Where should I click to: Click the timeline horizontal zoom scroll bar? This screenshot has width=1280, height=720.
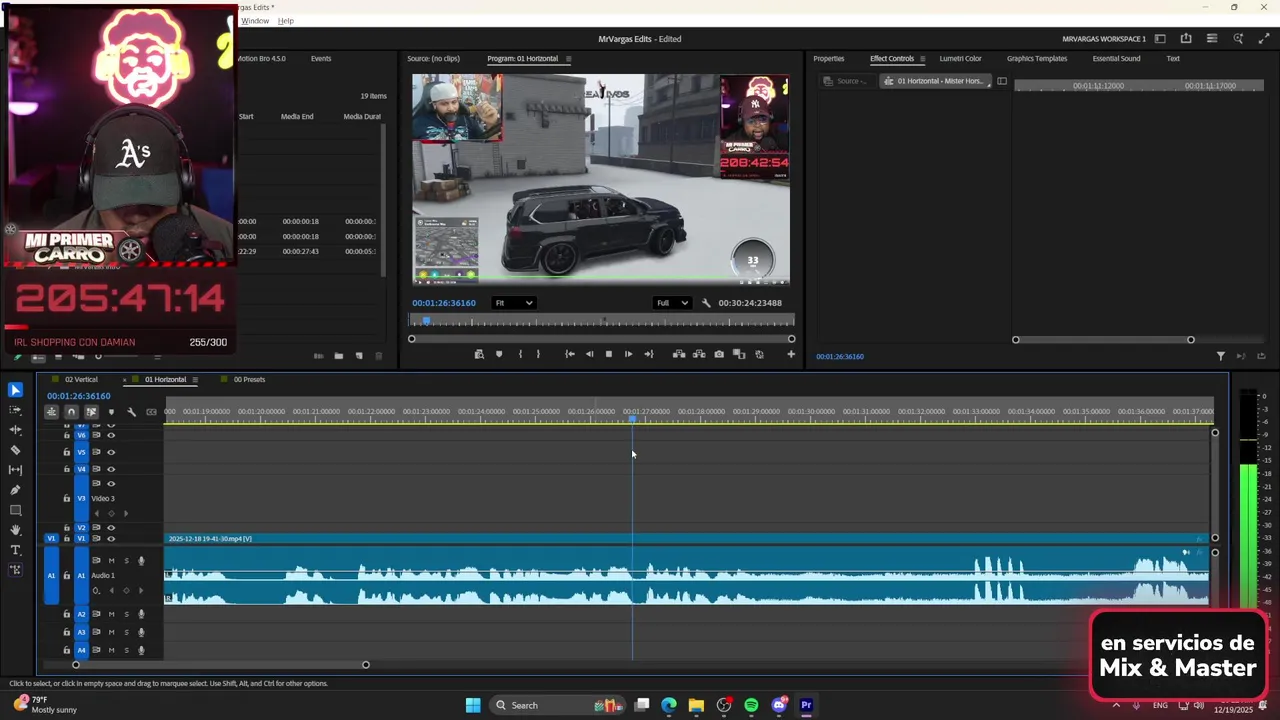pyautogui.click(x=220, y=665)
